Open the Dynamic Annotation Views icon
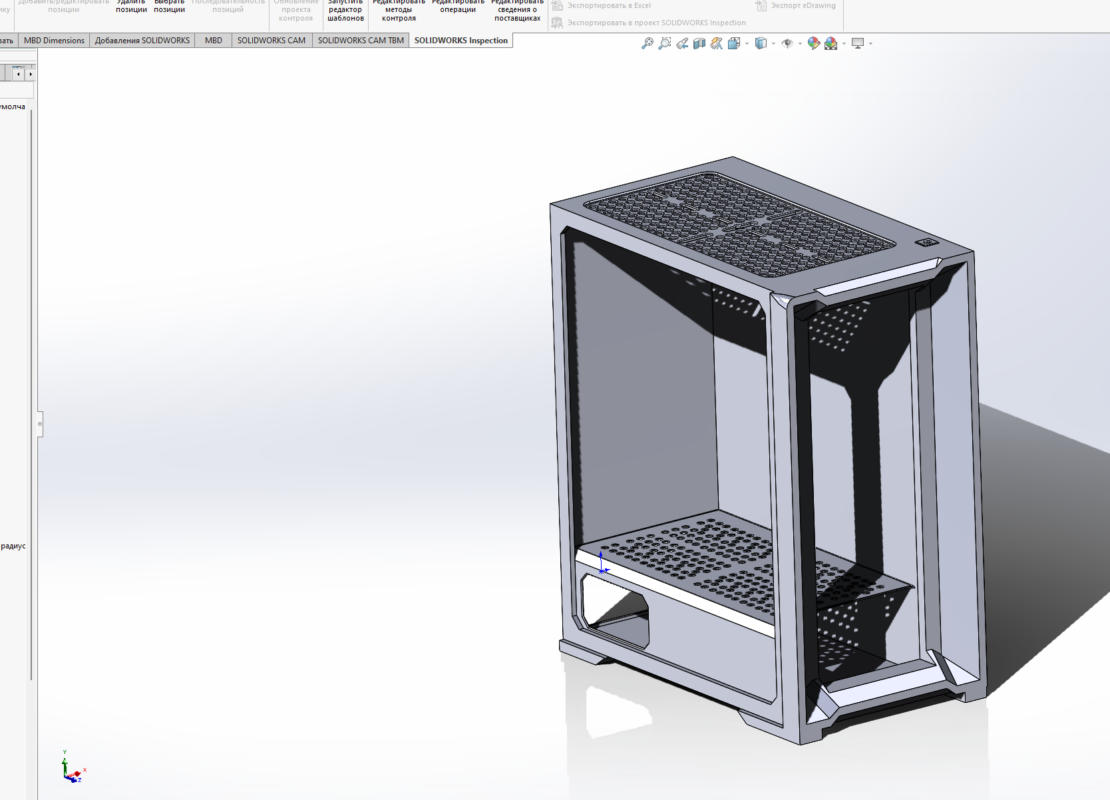Image resolution: width=1110 pixels, height=800 pixels. 716,43
